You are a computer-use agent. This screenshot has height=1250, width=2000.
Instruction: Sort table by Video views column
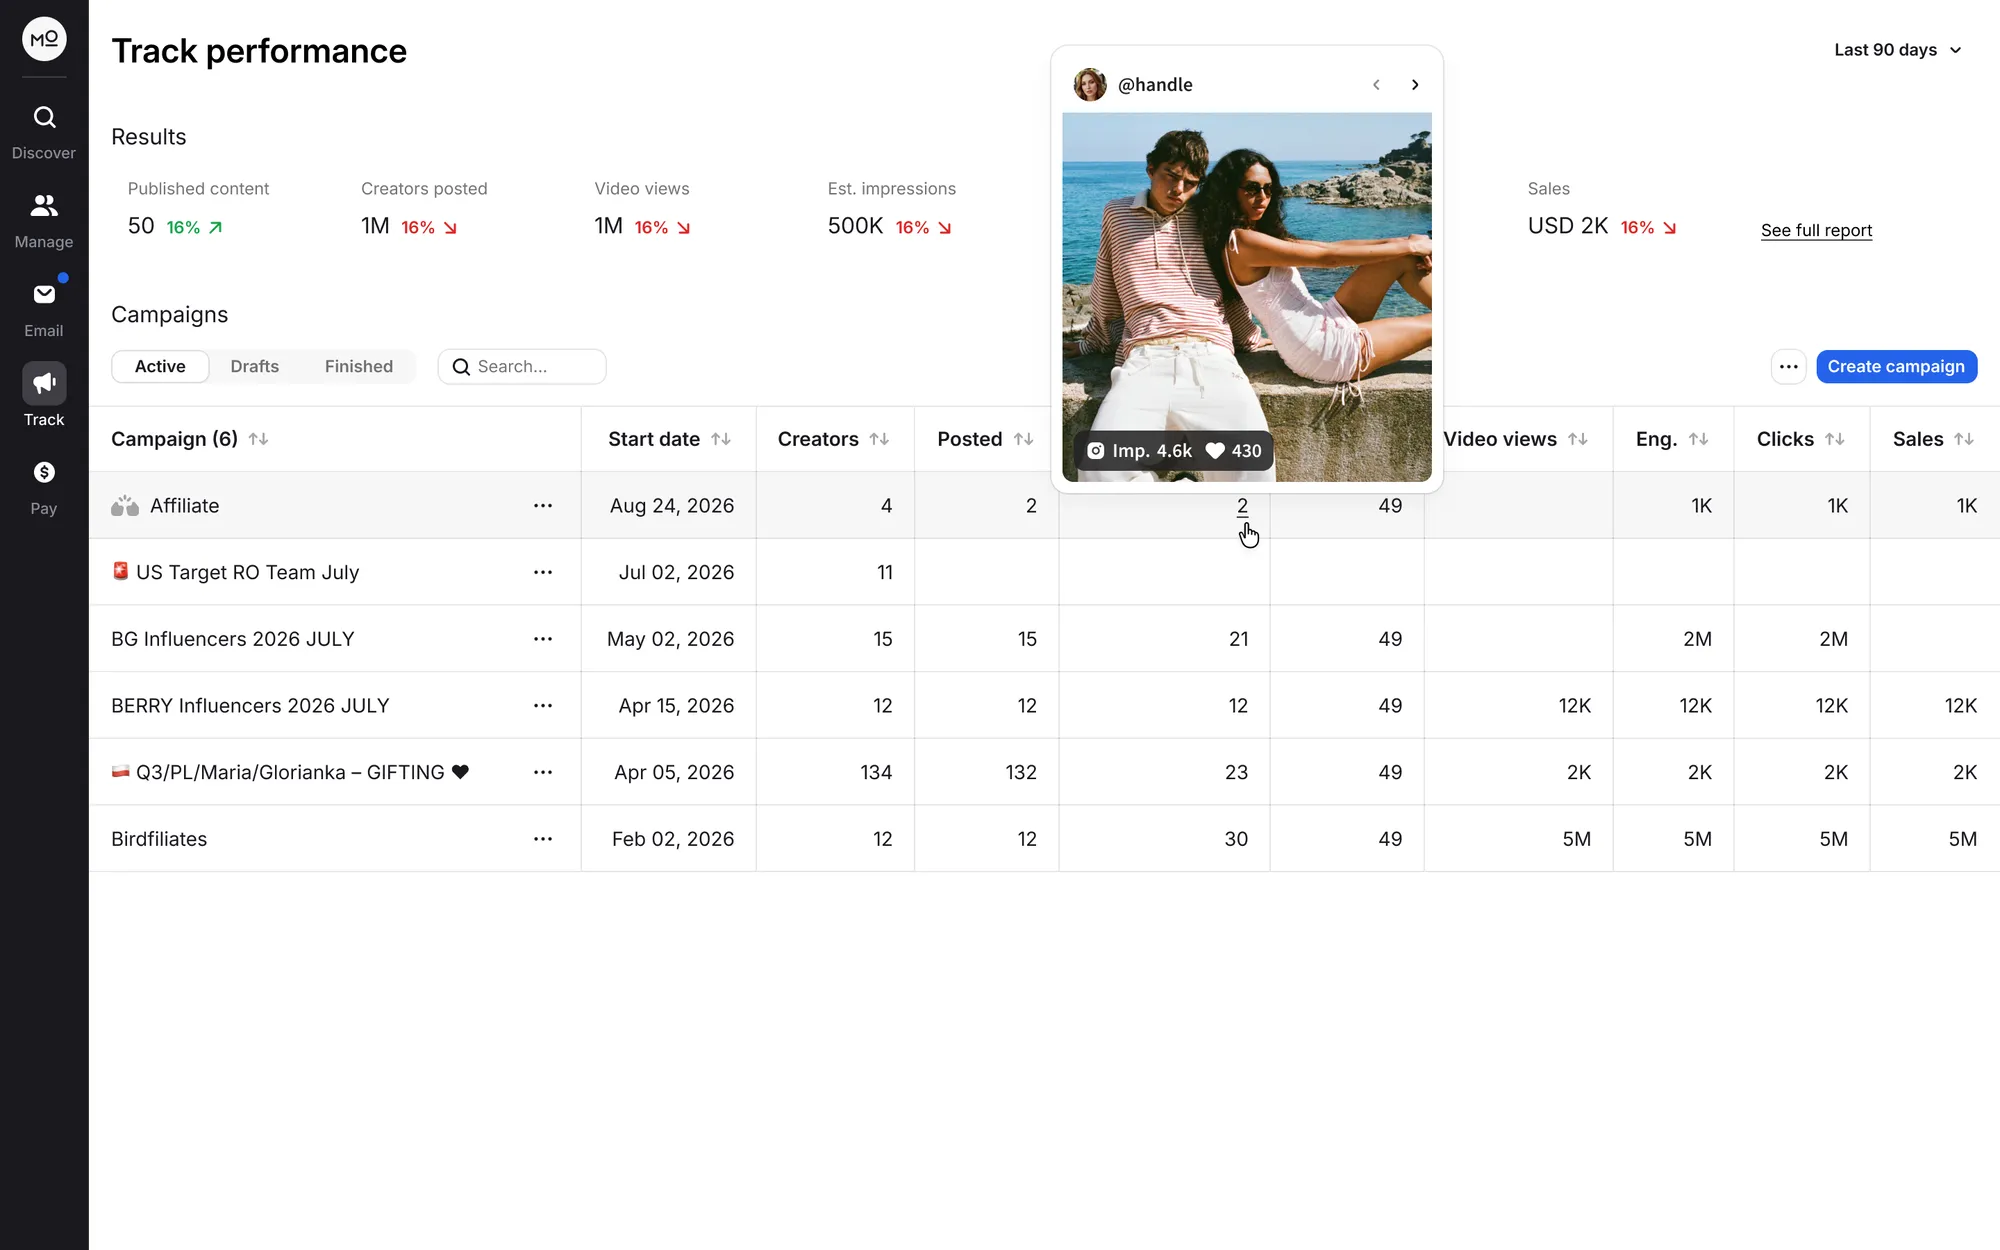tap(1578, 439)
